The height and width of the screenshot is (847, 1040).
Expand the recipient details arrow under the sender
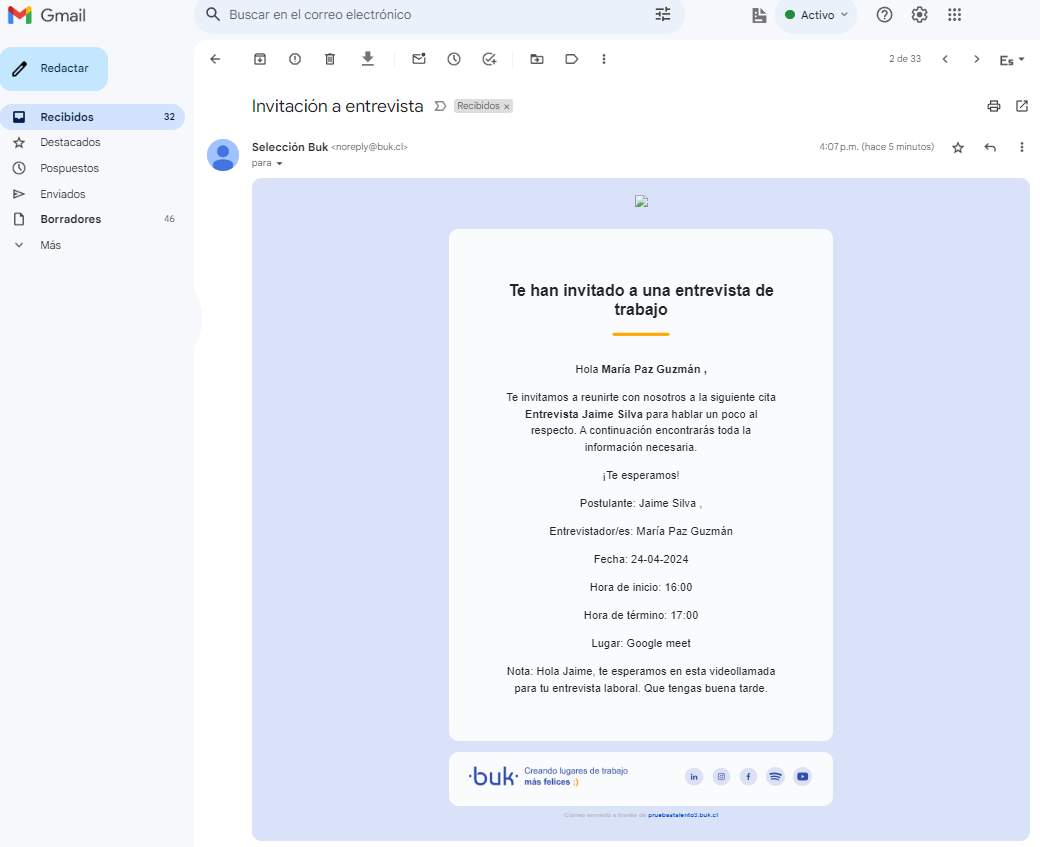pos(280,163)
